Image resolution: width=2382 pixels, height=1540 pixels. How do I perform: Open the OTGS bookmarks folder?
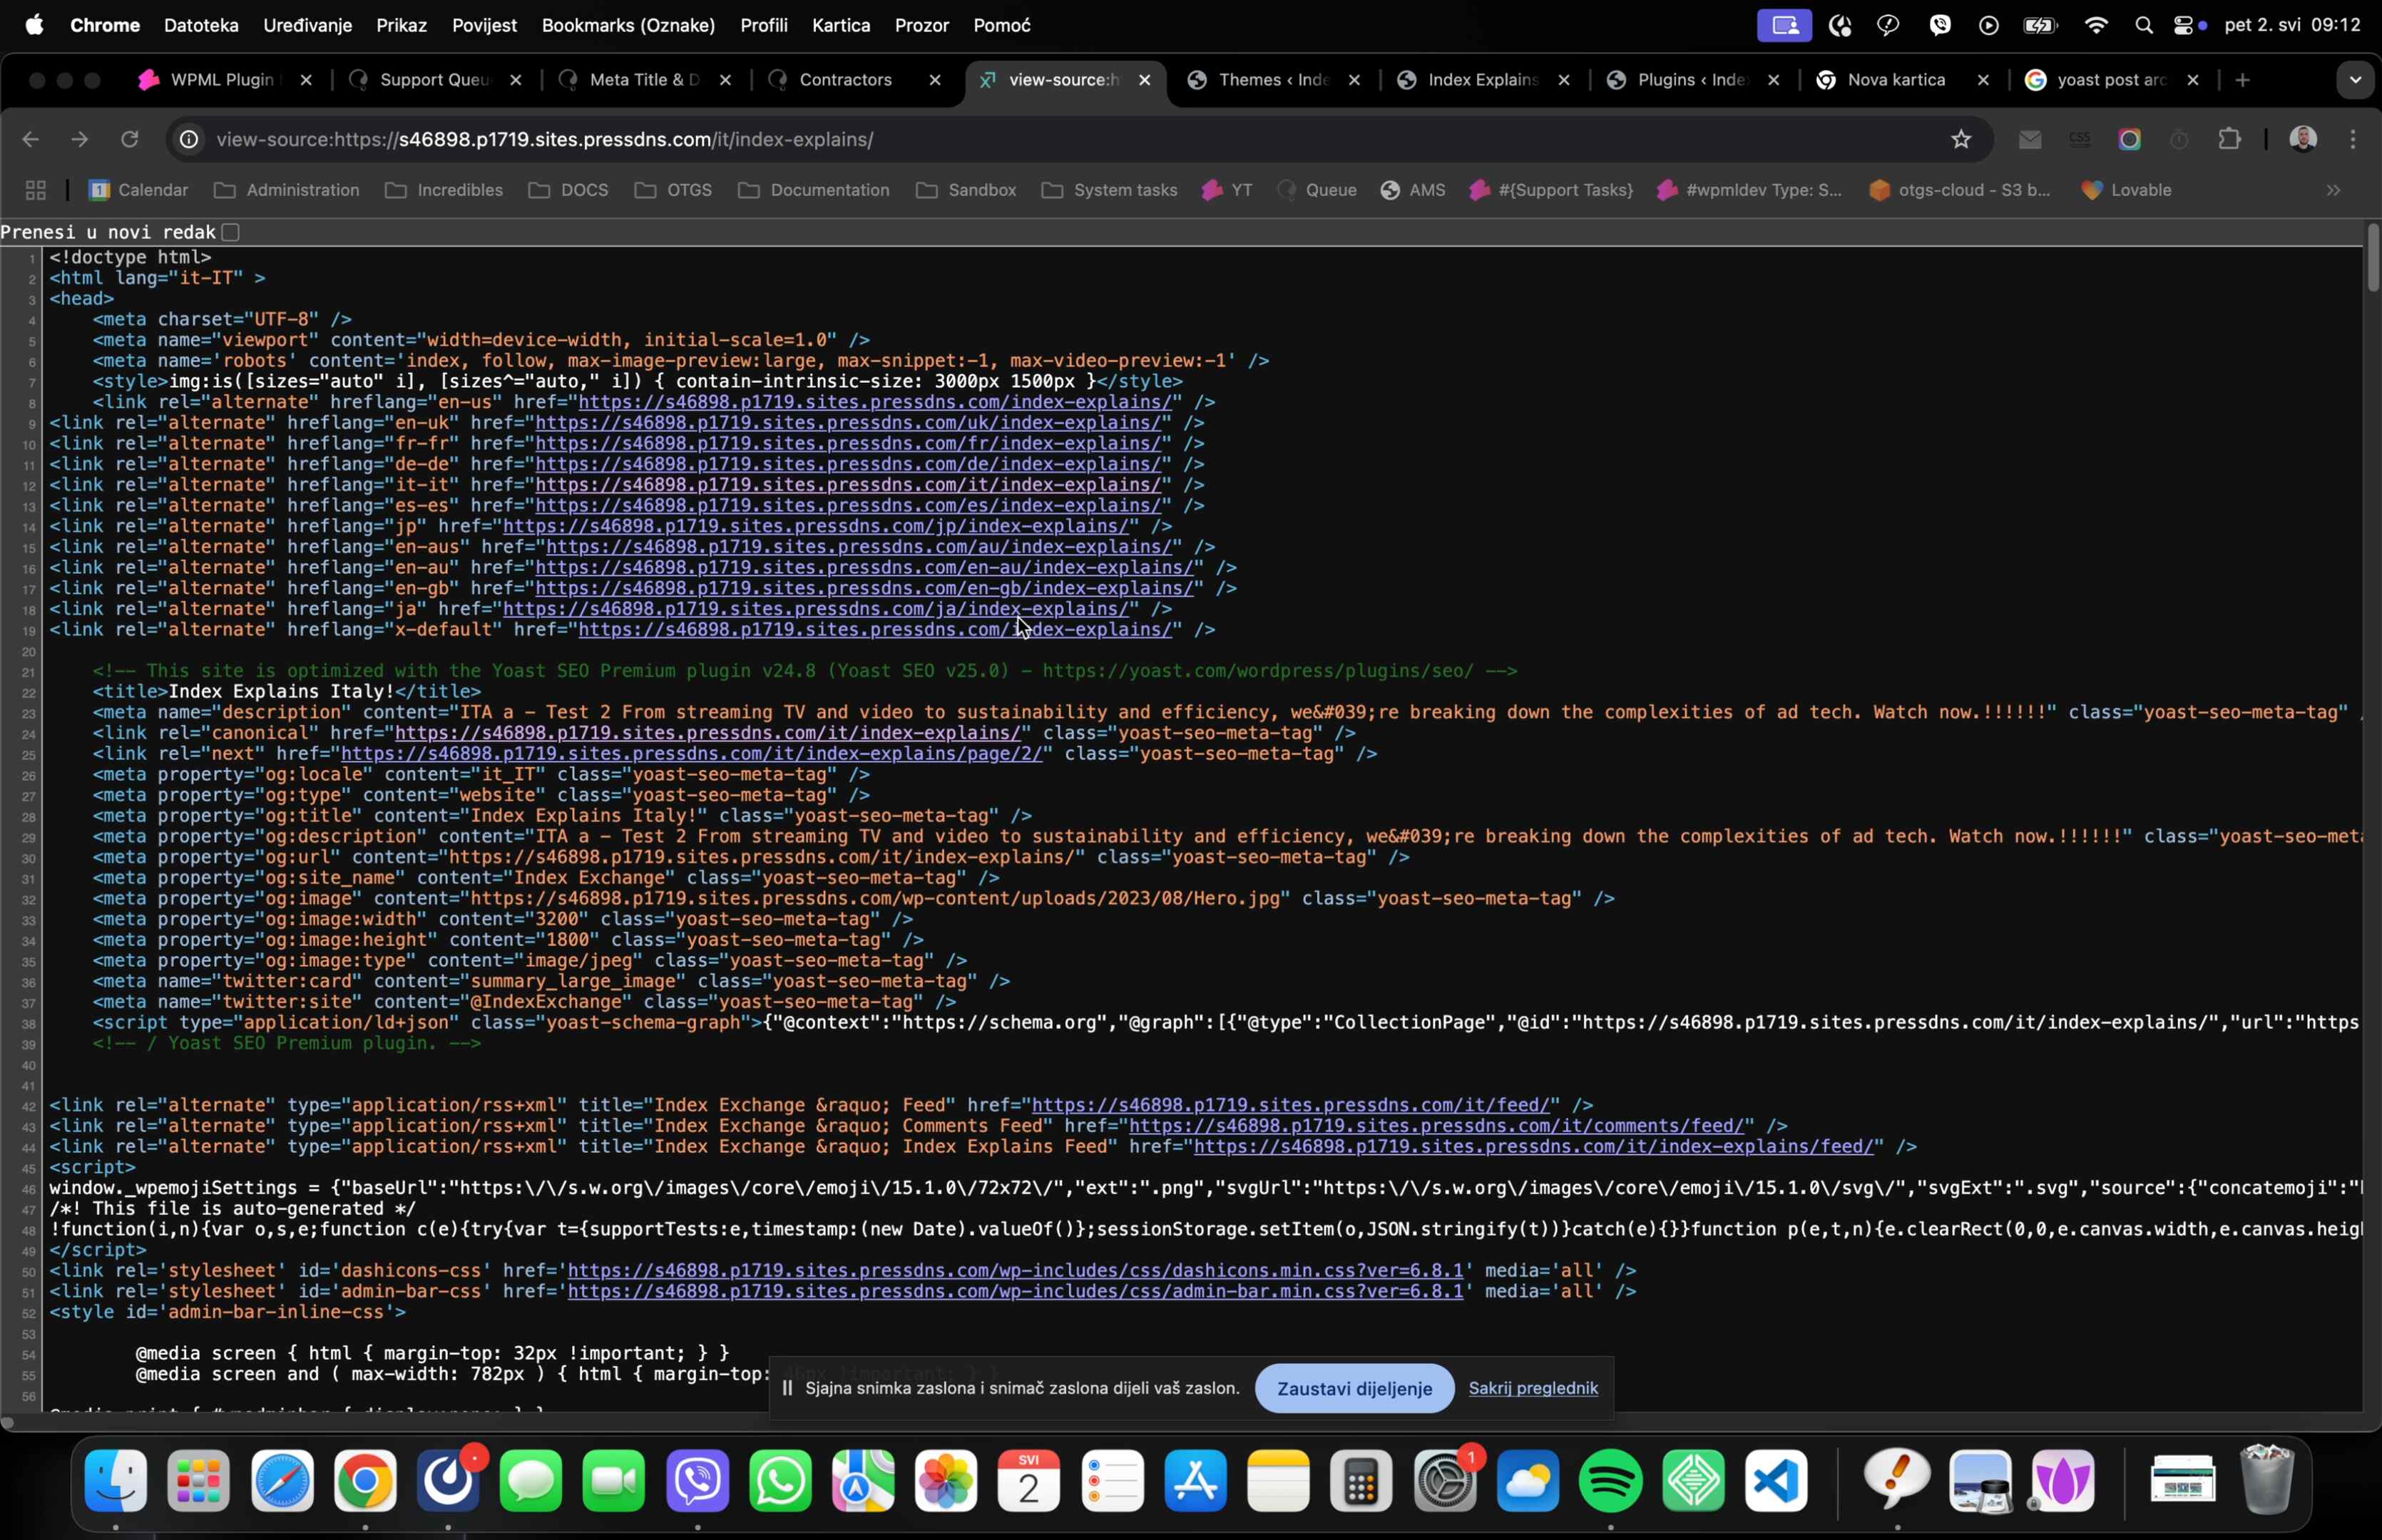673,190
